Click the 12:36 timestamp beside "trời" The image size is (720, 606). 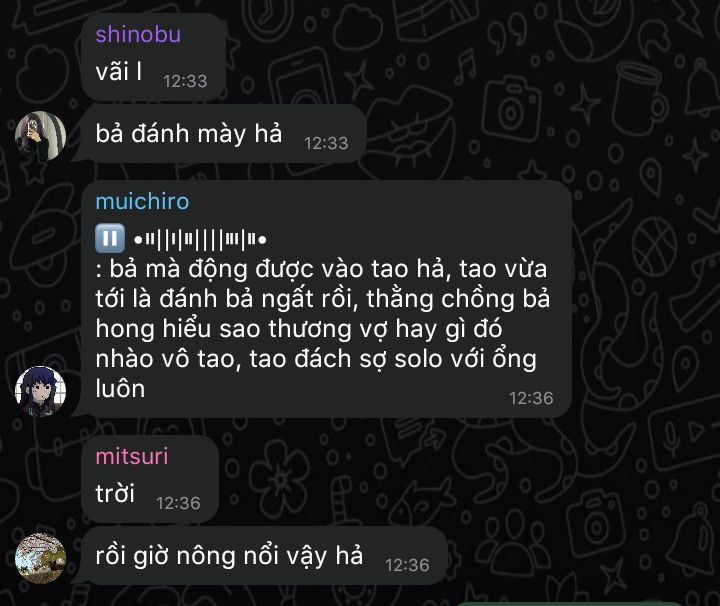[x=178, y=503]
